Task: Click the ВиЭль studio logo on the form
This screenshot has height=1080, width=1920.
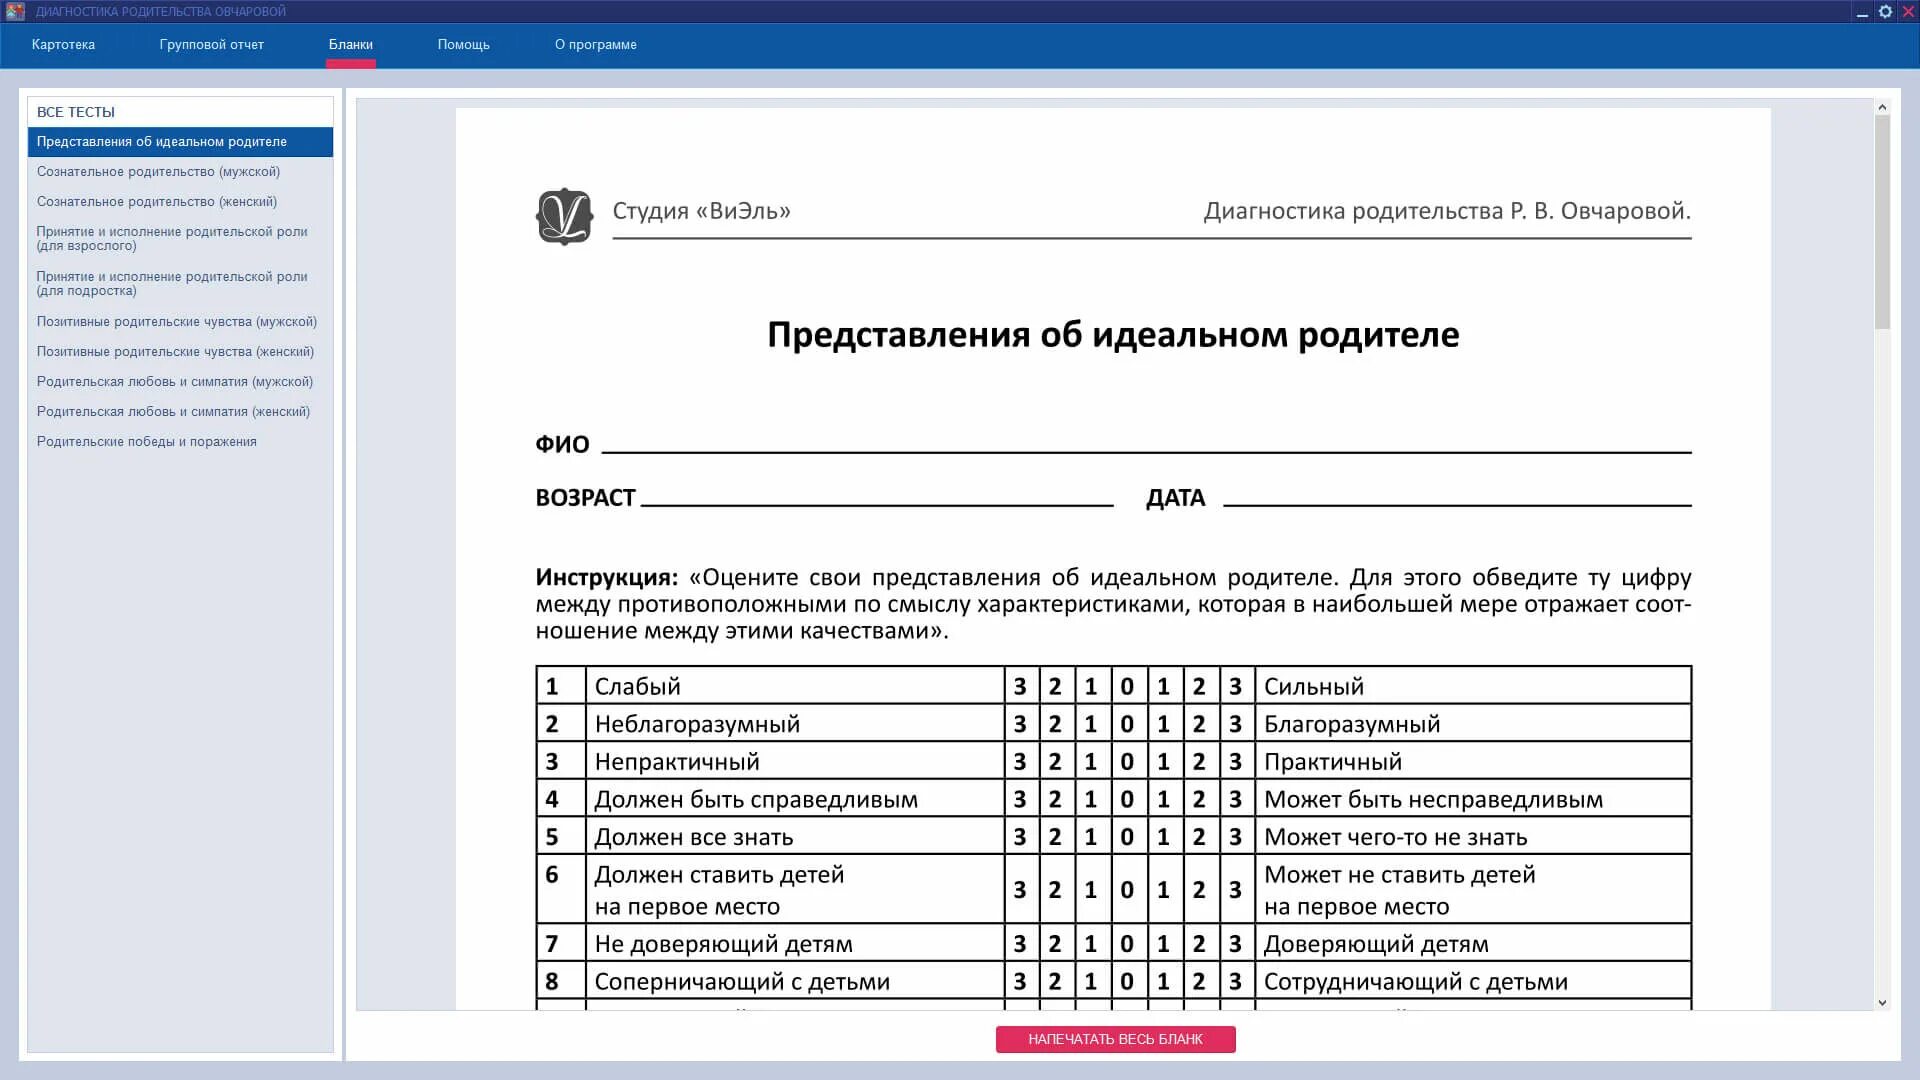Action: click(564, 216)
